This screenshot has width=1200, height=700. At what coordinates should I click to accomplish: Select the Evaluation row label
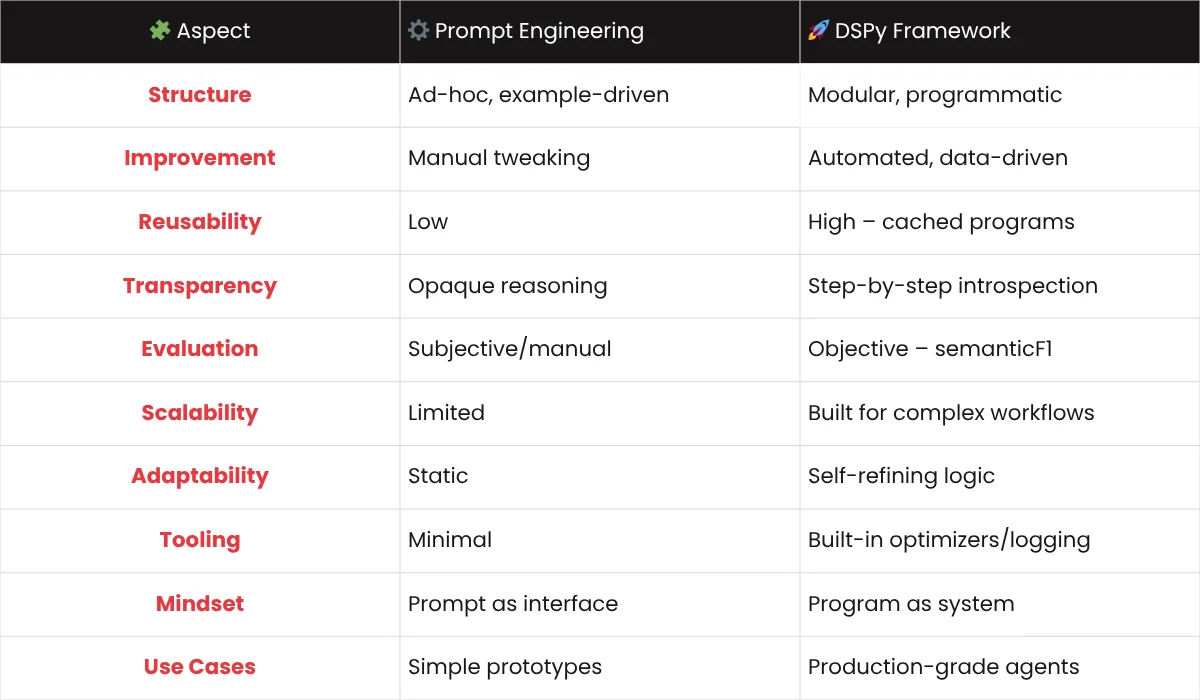(200, 349)
